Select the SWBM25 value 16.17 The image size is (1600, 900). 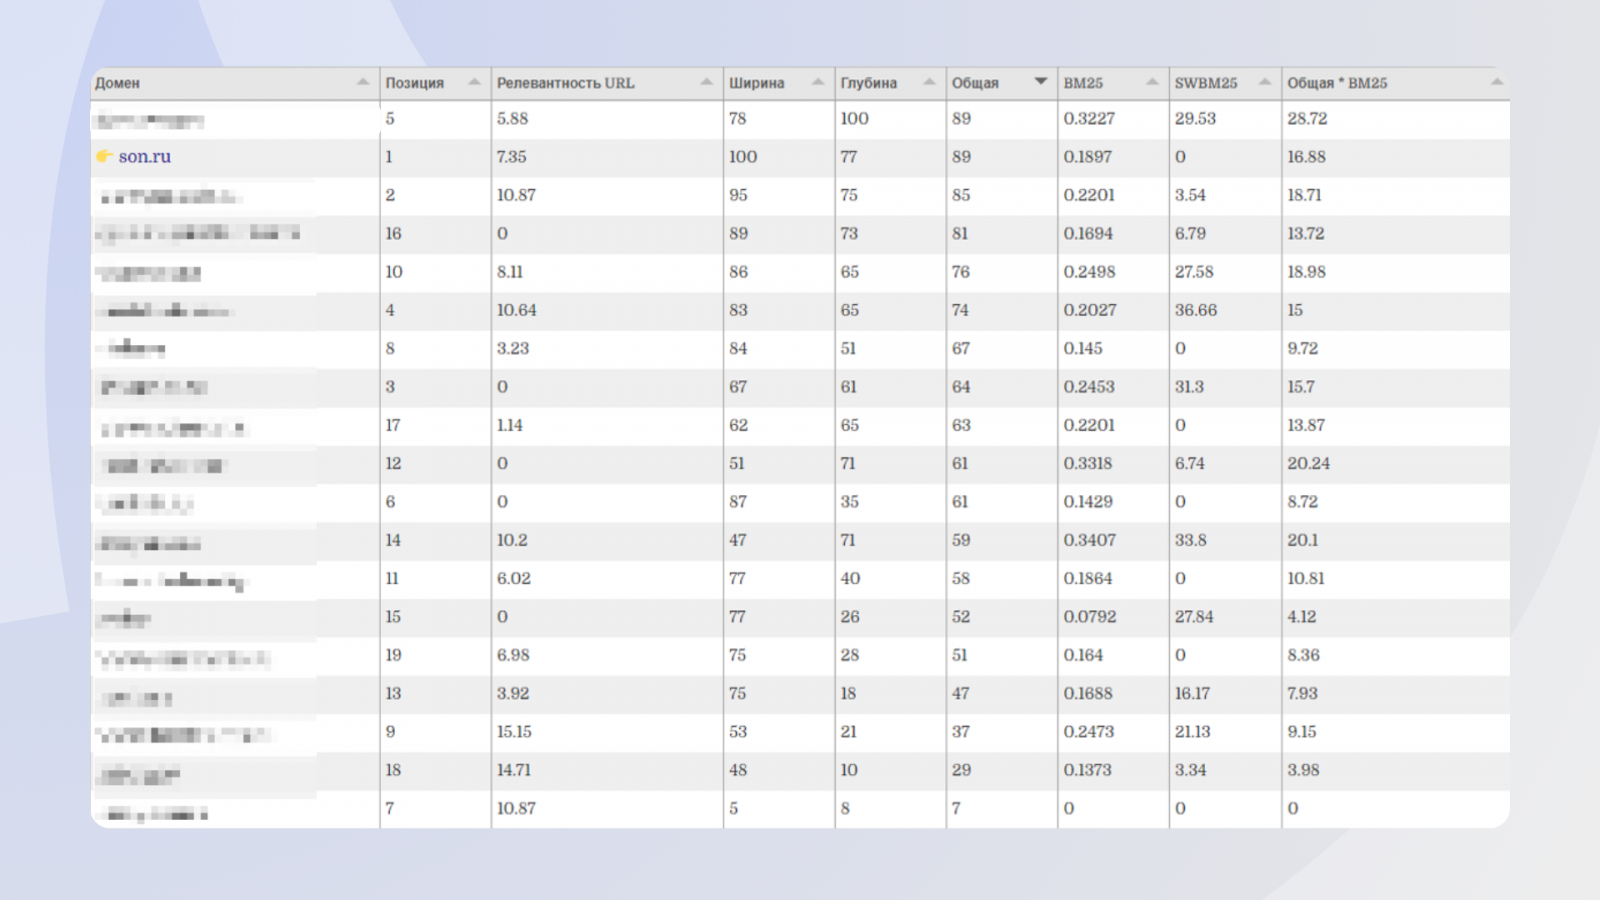coord(1192,693)
